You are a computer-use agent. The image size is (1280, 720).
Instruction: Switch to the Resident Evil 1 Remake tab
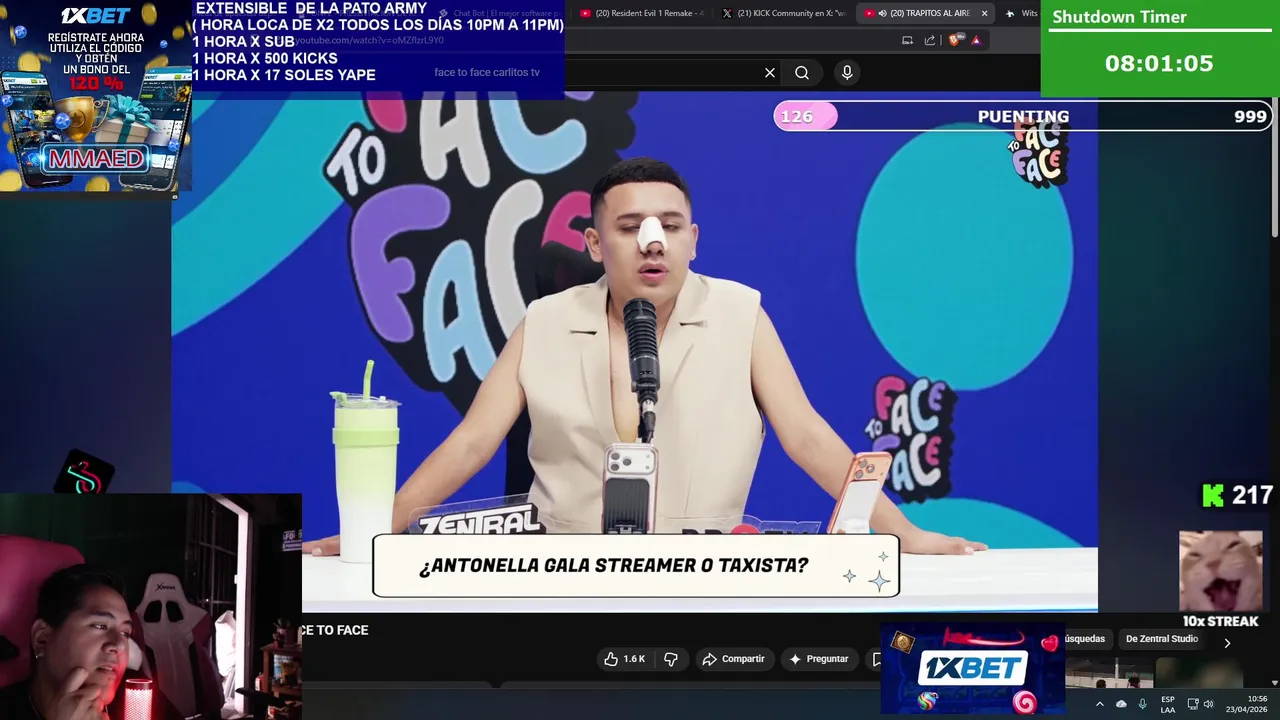642,13
